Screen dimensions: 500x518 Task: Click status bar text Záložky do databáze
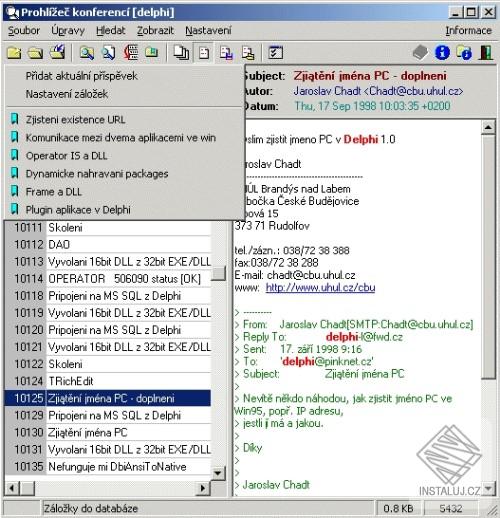[91, 508]
